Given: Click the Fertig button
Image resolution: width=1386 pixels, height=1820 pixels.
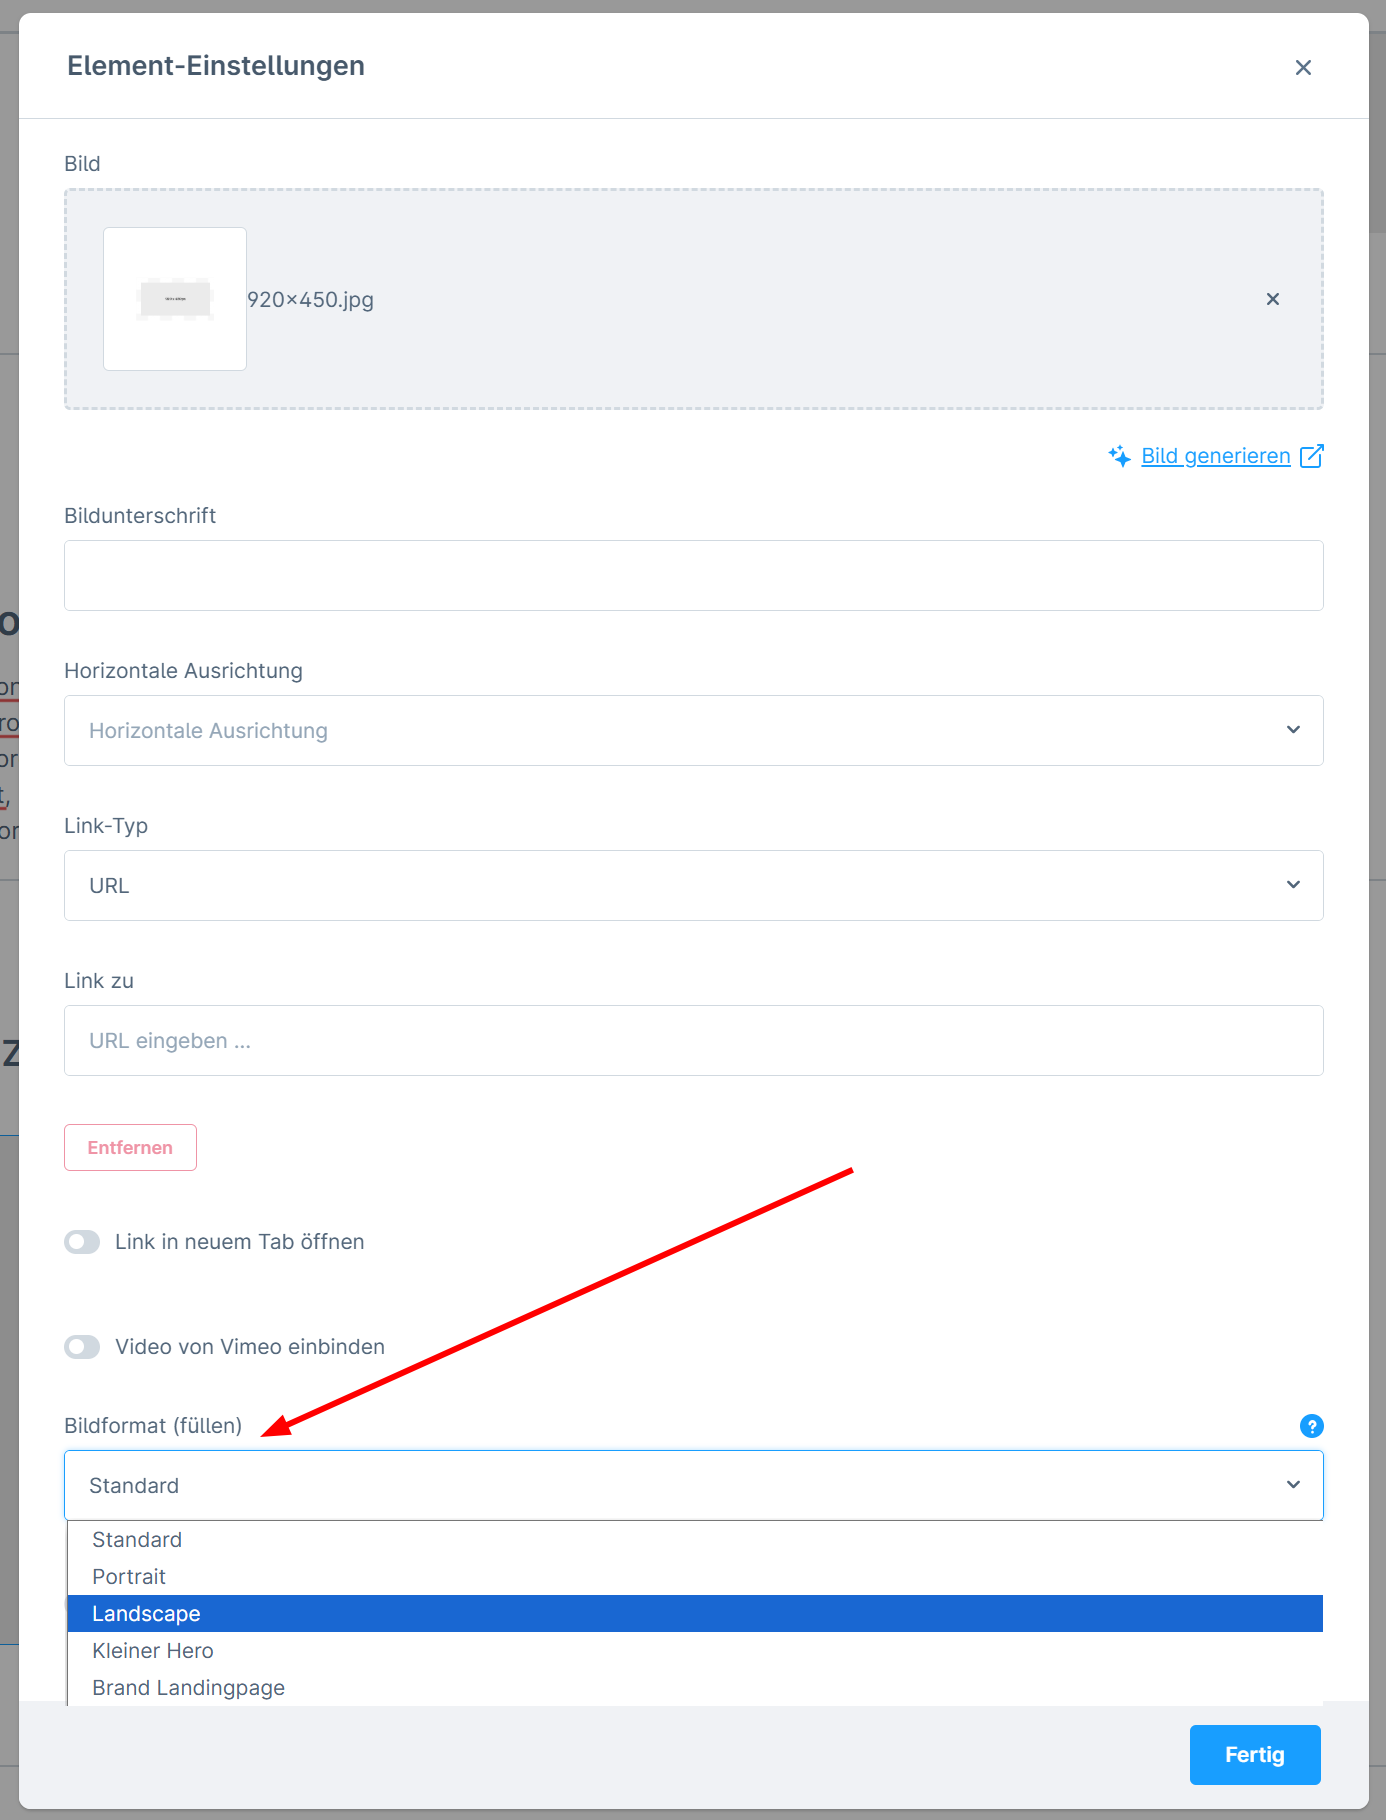Looking at the screenshot, I should (1255, 1755).
